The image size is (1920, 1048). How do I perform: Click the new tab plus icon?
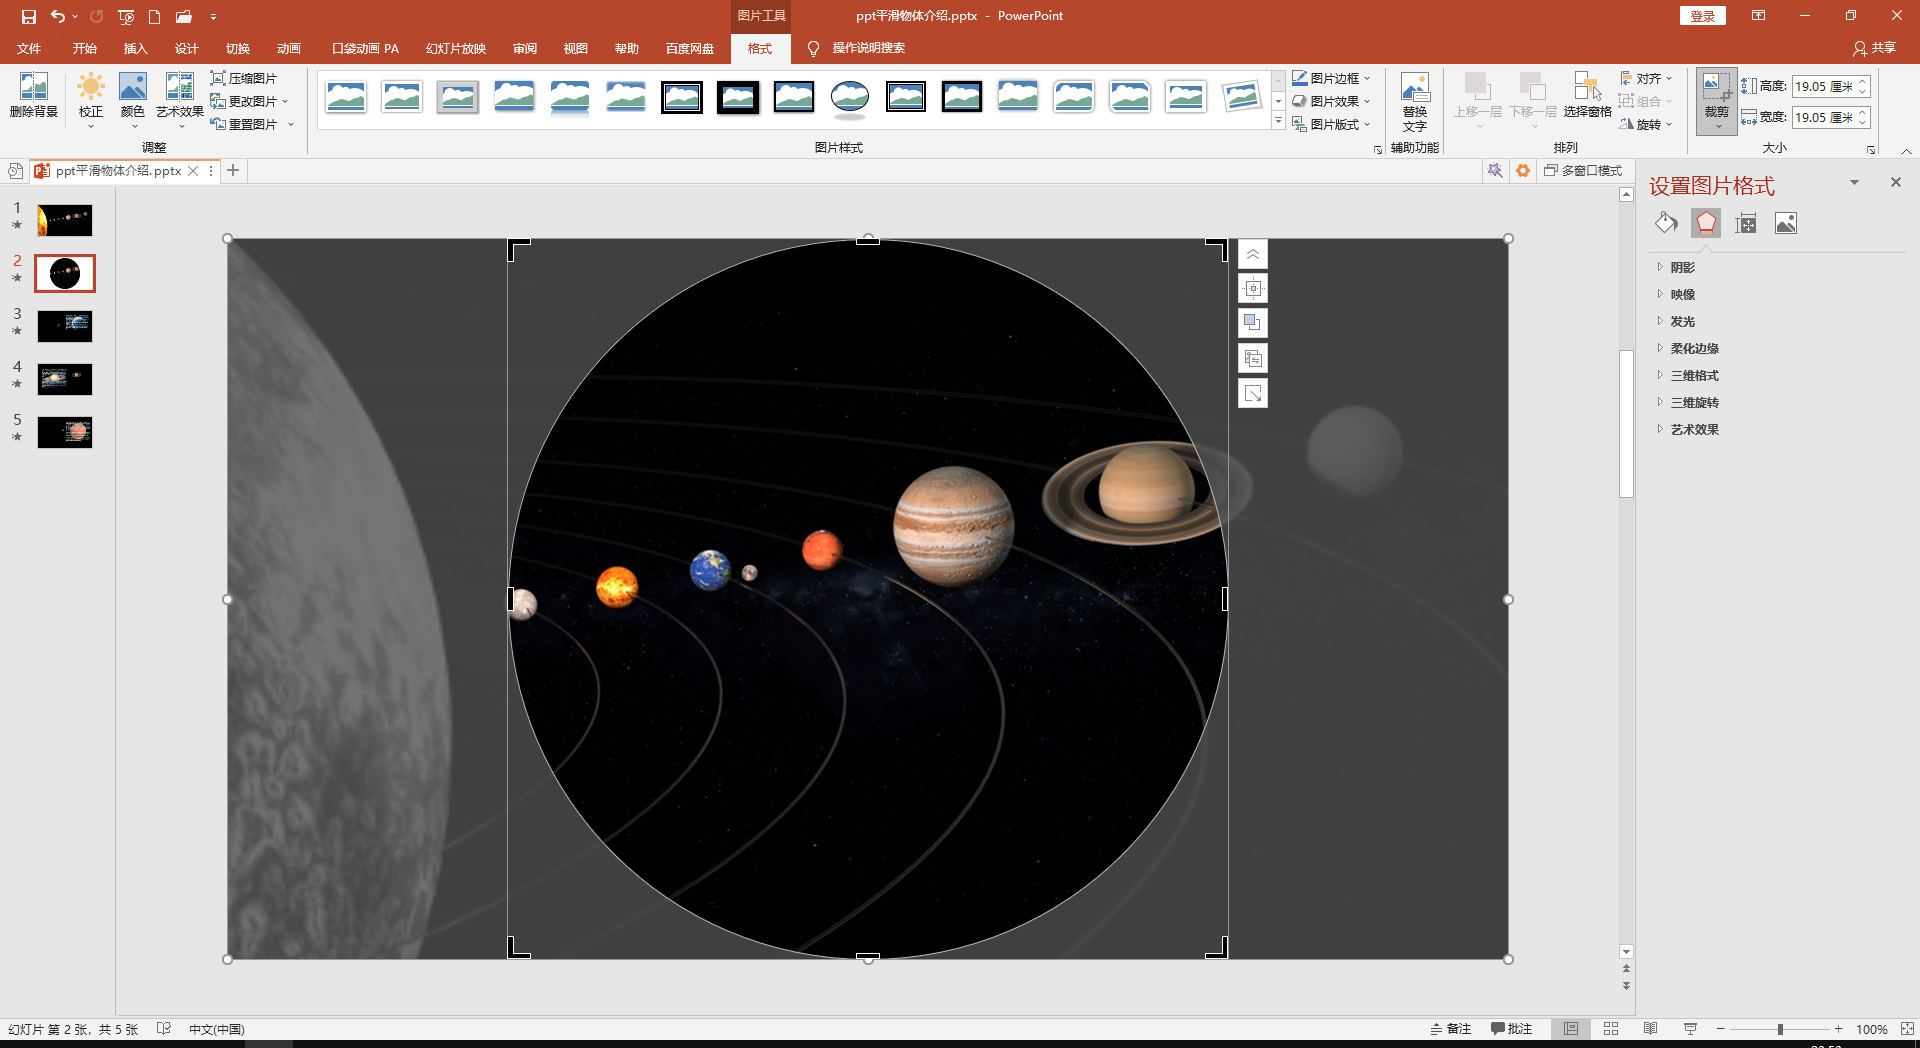tap(233, 171)
